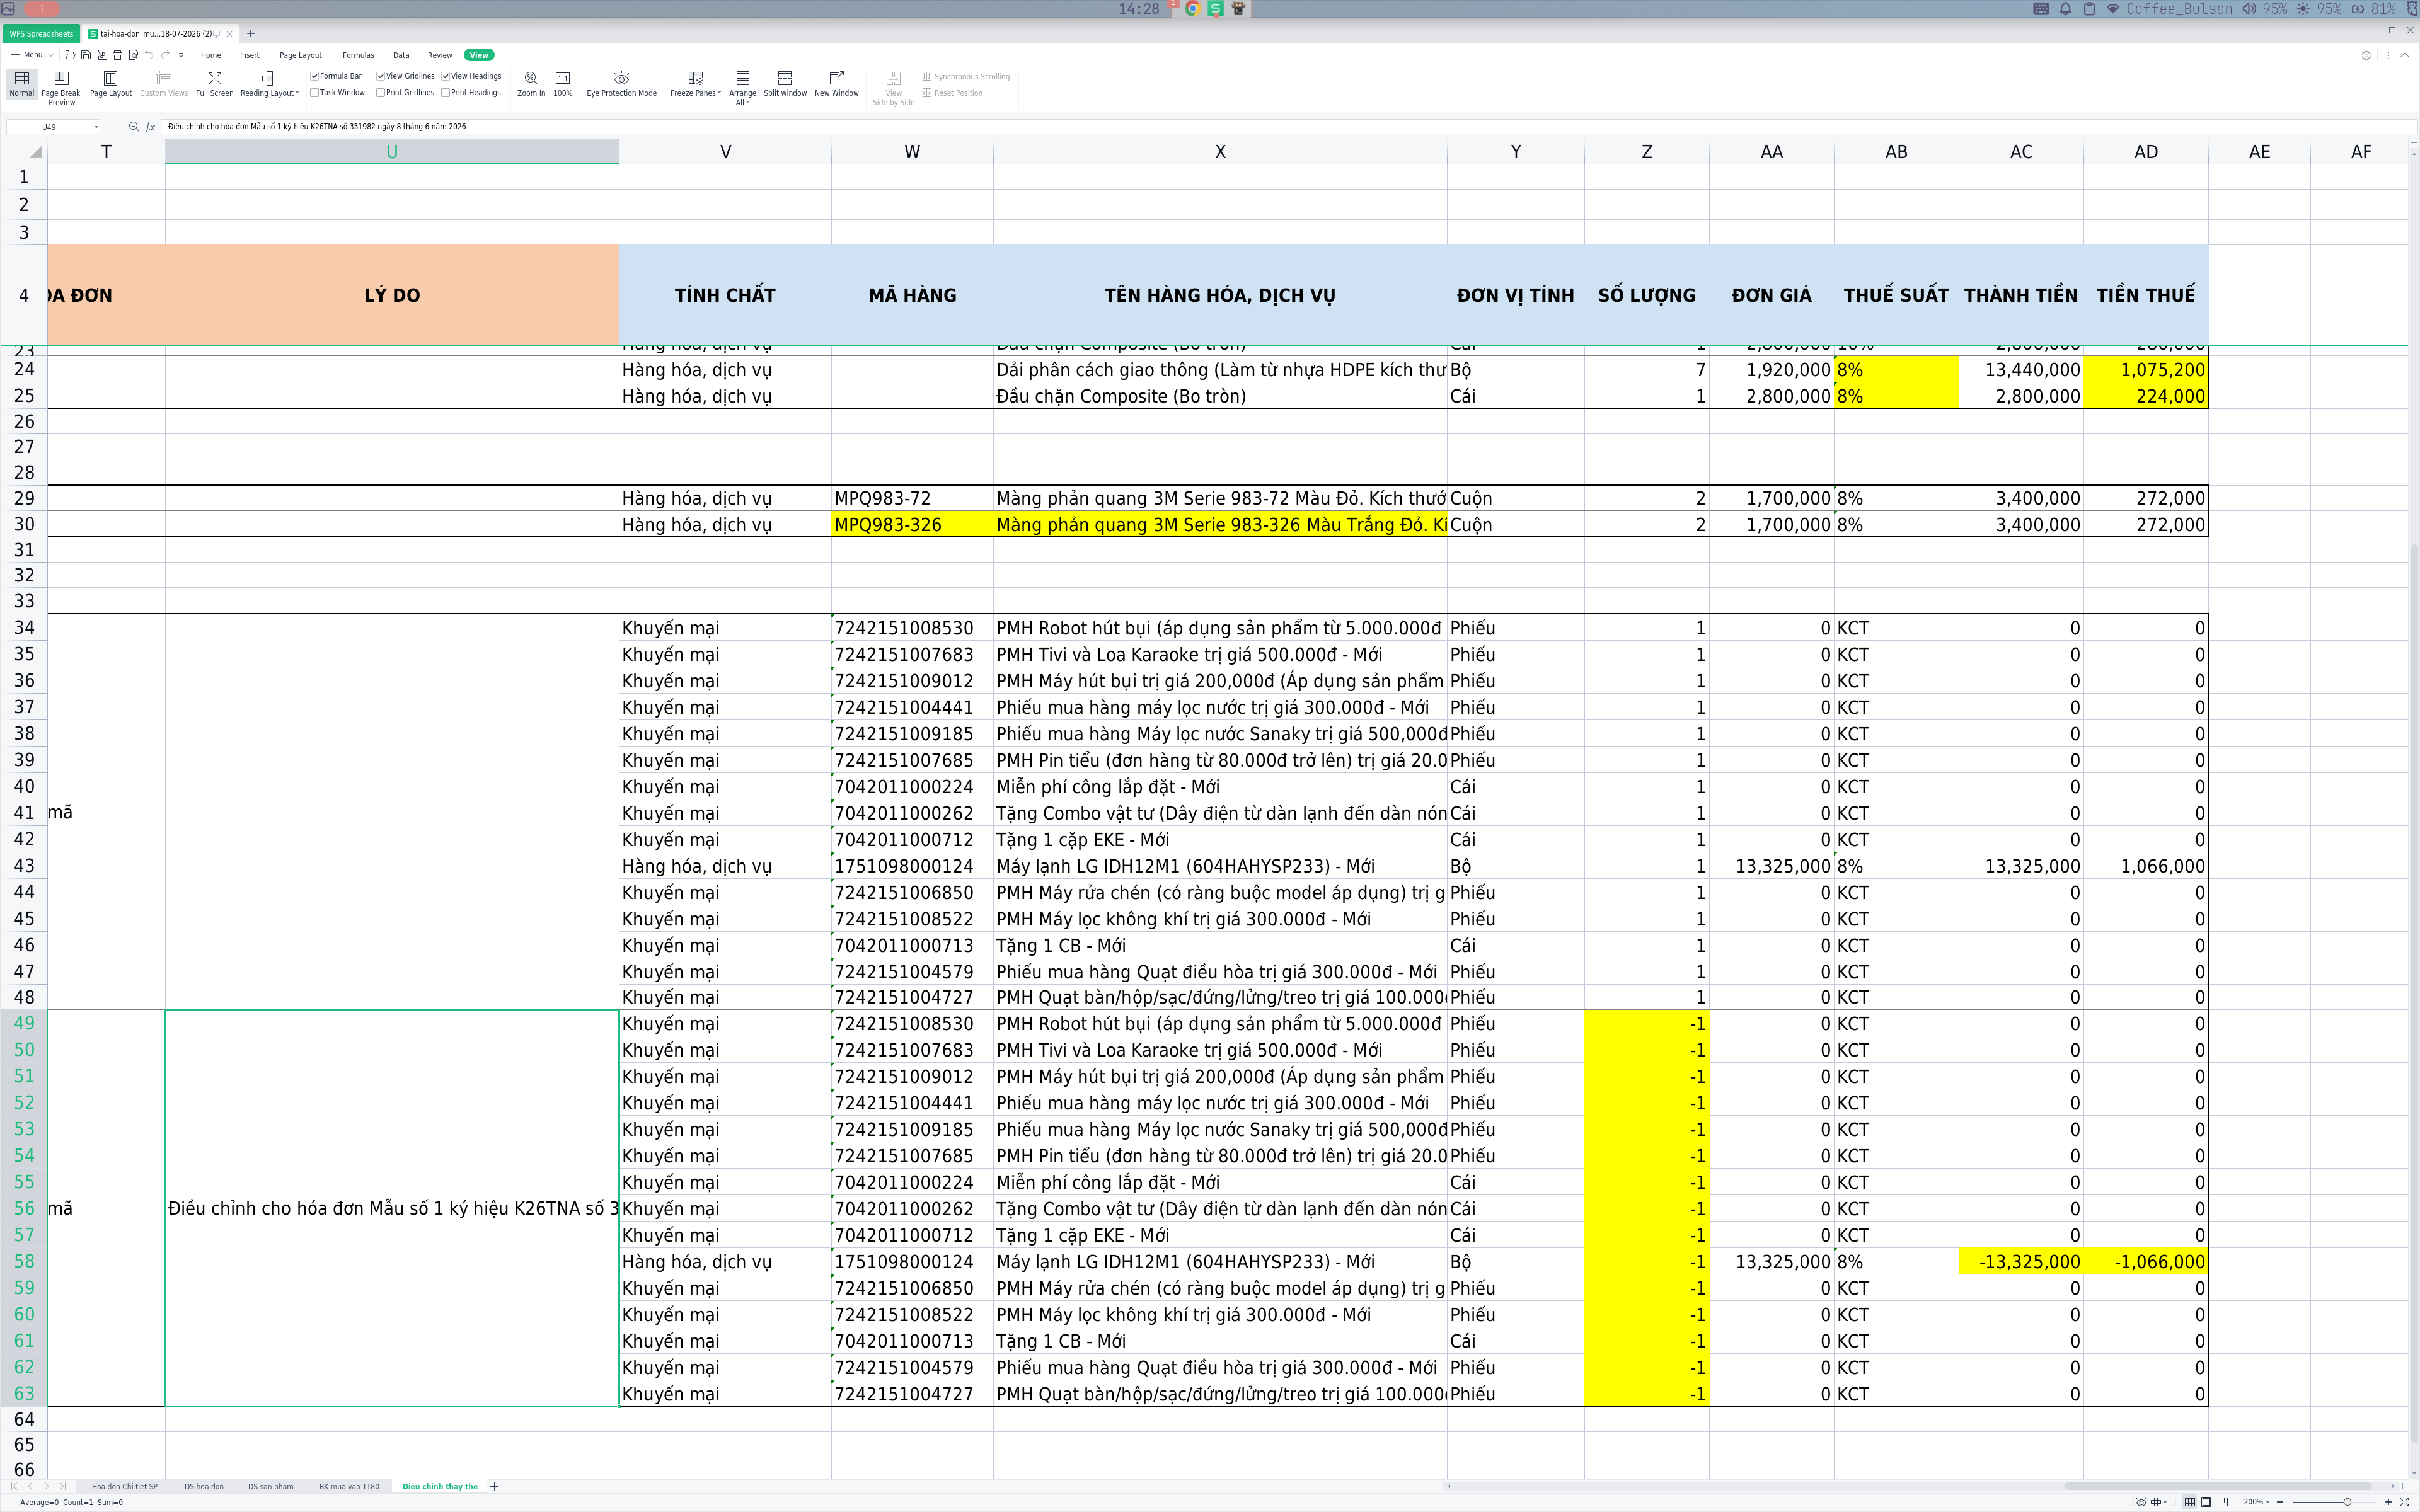Open the cell name box dropdown arrow
Image resolution: width=2420 pixels, height=1512 pixels.
click(96, 127)
